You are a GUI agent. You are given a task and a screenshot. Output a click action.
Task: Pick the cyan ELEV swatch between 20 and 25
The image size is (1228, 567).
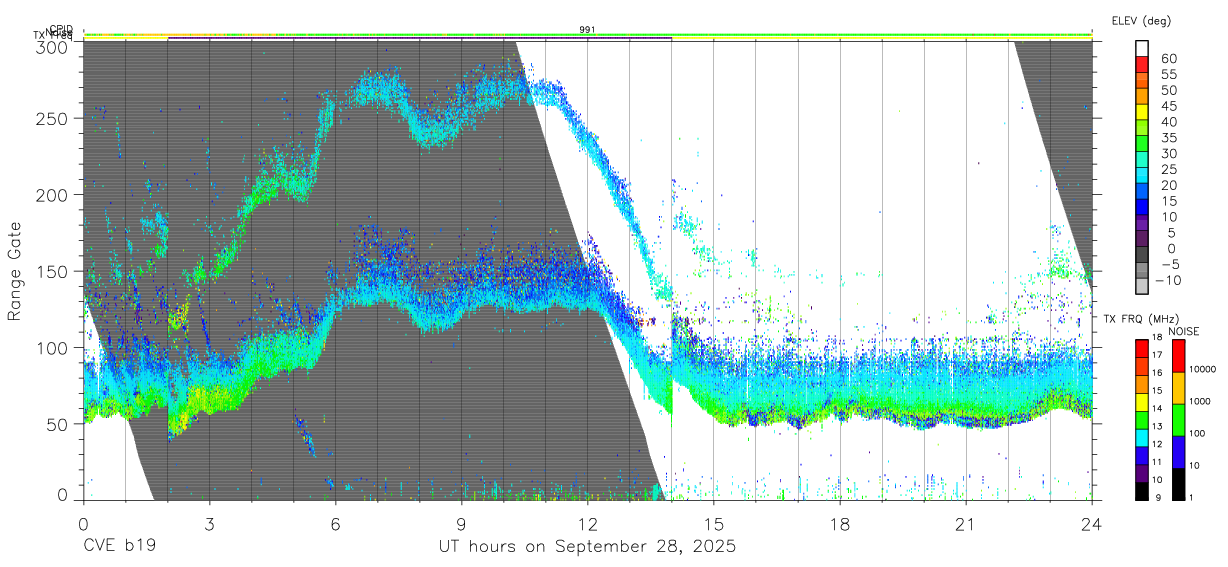[x=1142, y=177]
